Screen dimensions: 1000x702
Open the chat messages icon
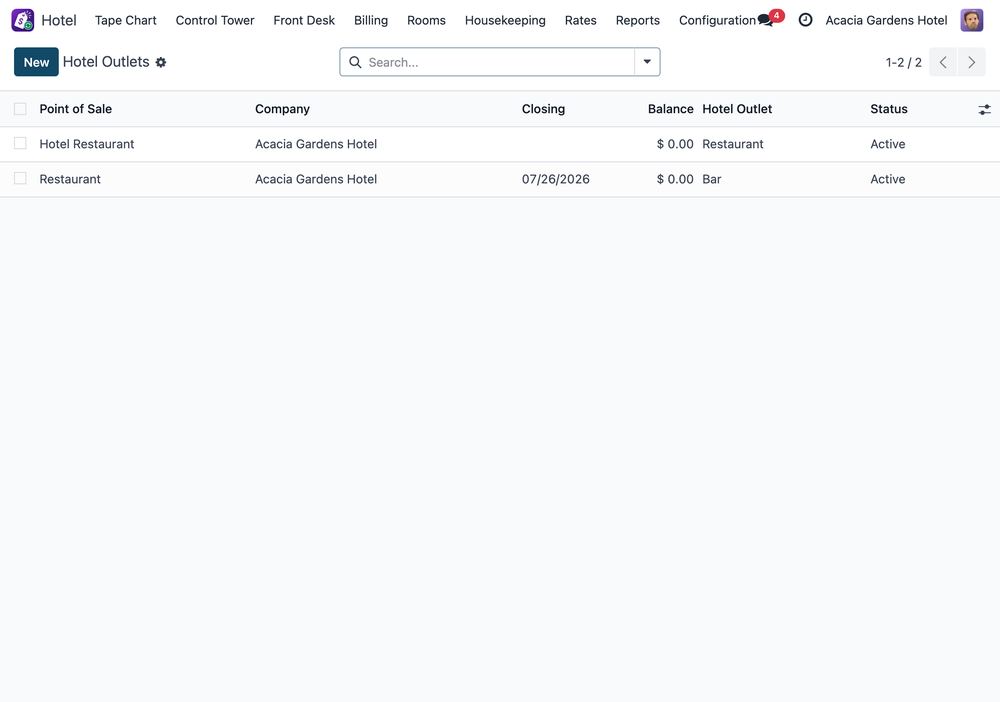tap(765, 20)
